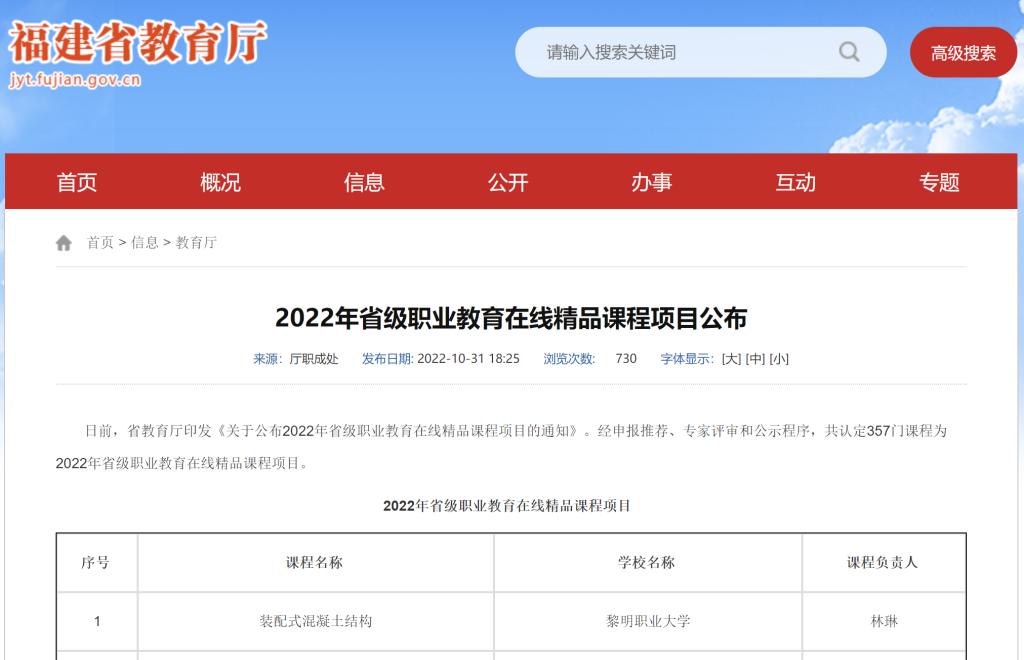The image size is (1024, 660).
Task: Open the 首页 navigation tab
Action: [x=77, y=182]
